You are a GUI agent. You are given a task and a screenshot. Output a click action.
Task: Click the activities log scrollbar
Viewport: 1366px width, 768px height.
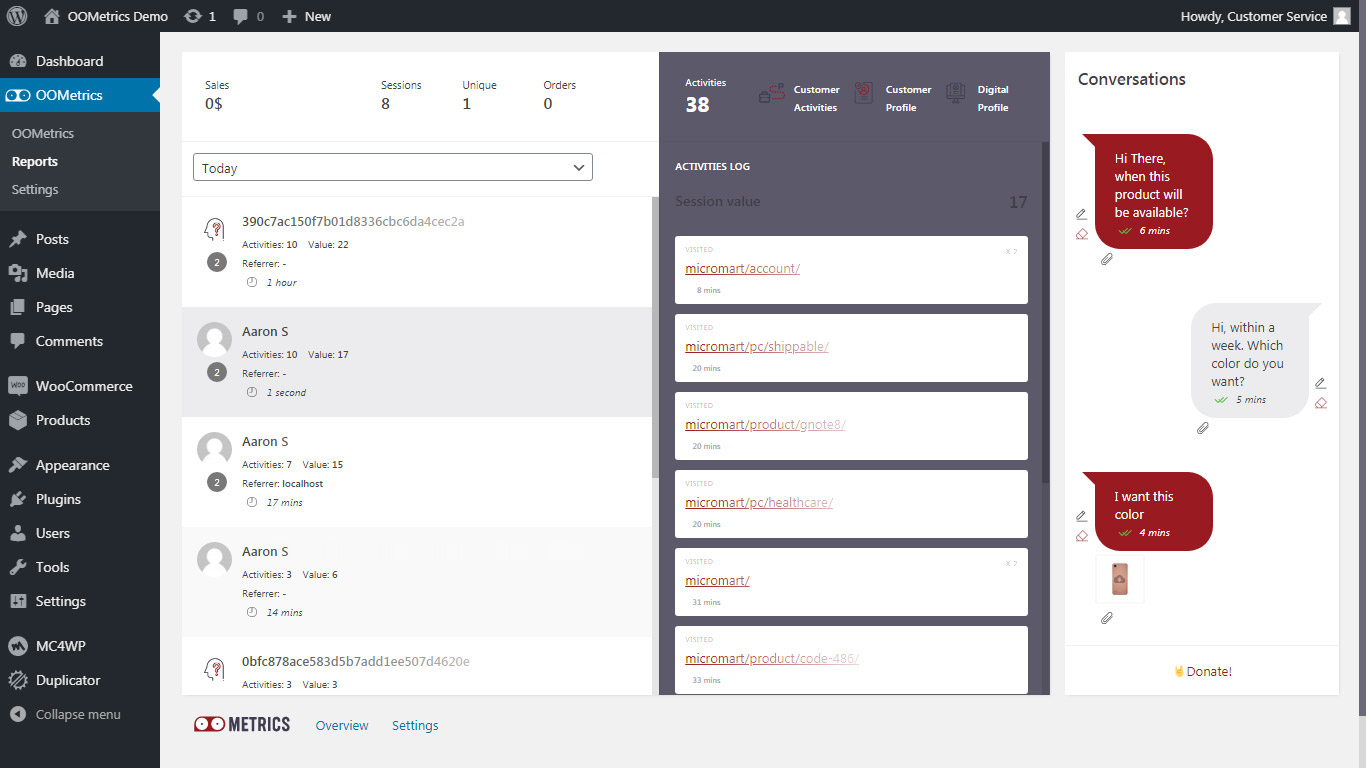[x=1046, y=312]
